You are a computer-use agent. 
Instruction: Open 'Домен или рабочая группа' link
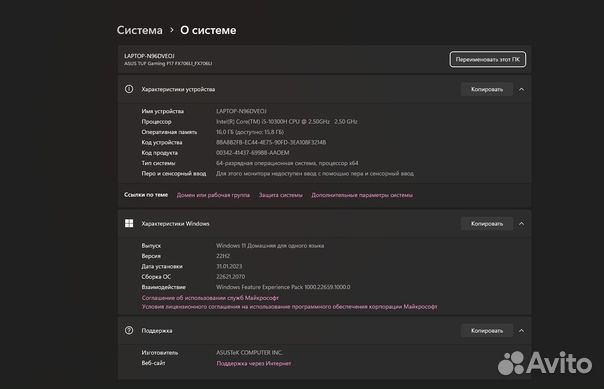(213, 195)
